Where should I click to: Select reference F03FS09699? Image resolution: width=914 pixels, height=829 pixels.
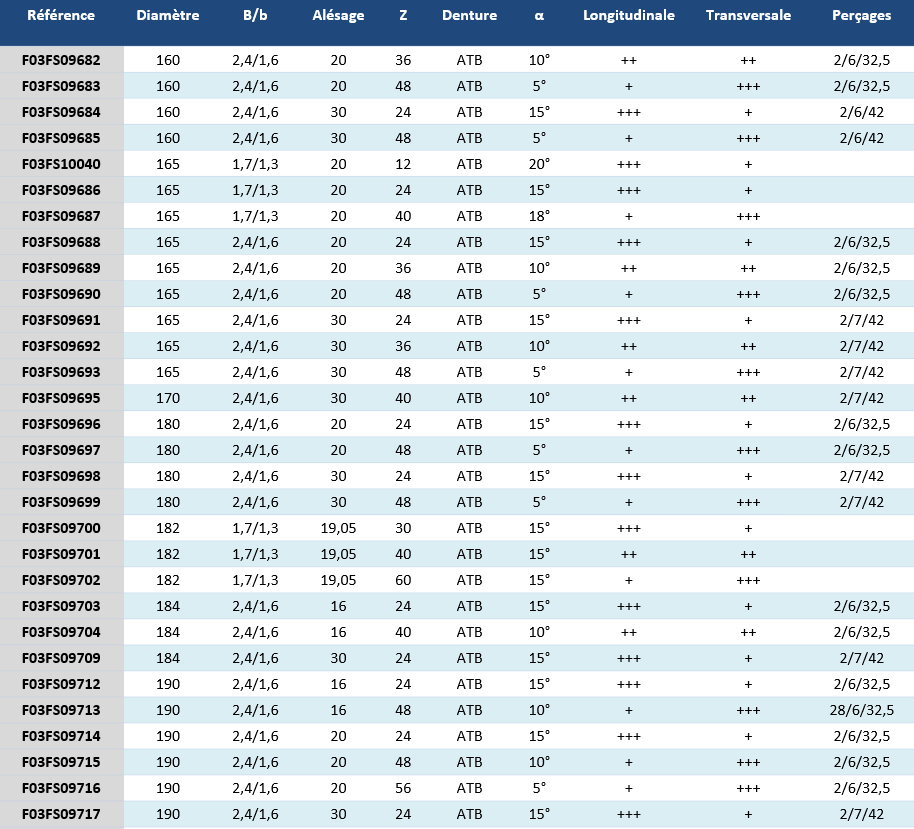tap(61, 502)
